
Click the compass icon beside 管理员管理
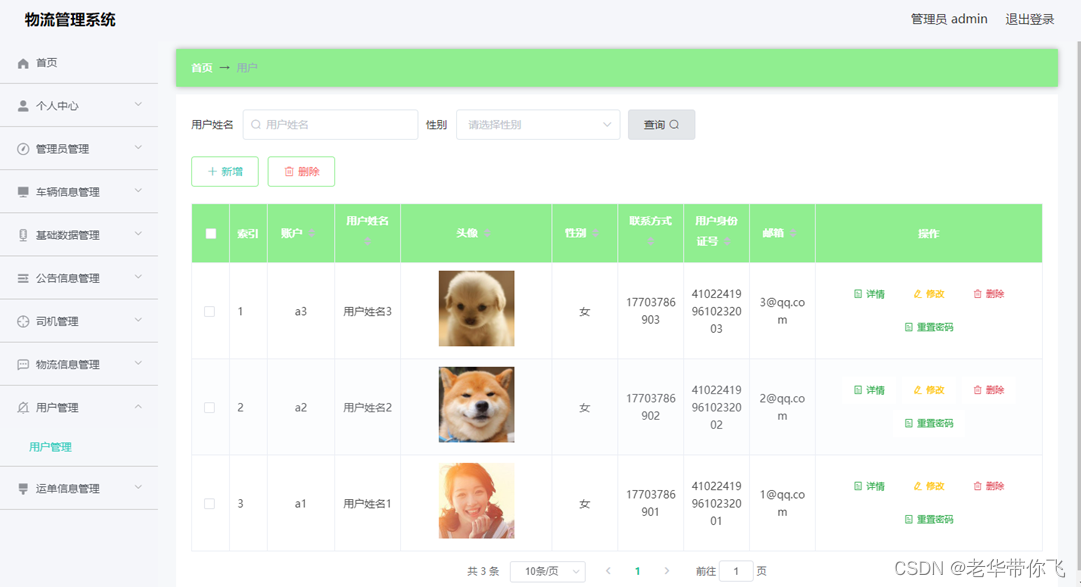(x=23, y=149)
